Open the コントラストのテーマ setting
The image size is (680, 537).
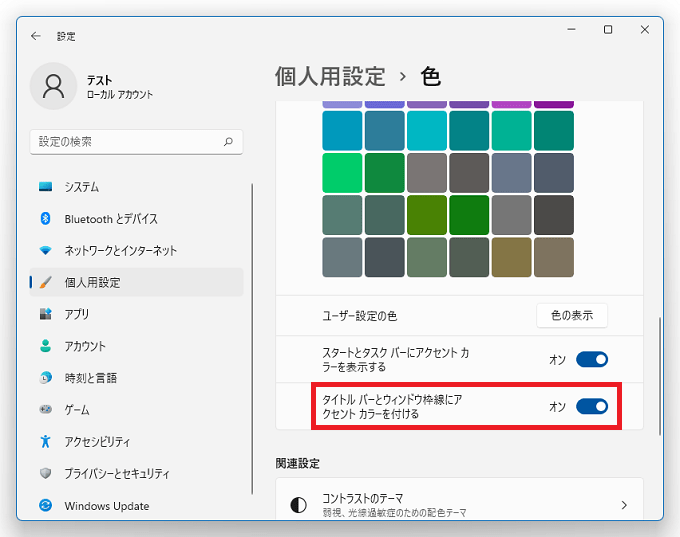coord(459,499)
